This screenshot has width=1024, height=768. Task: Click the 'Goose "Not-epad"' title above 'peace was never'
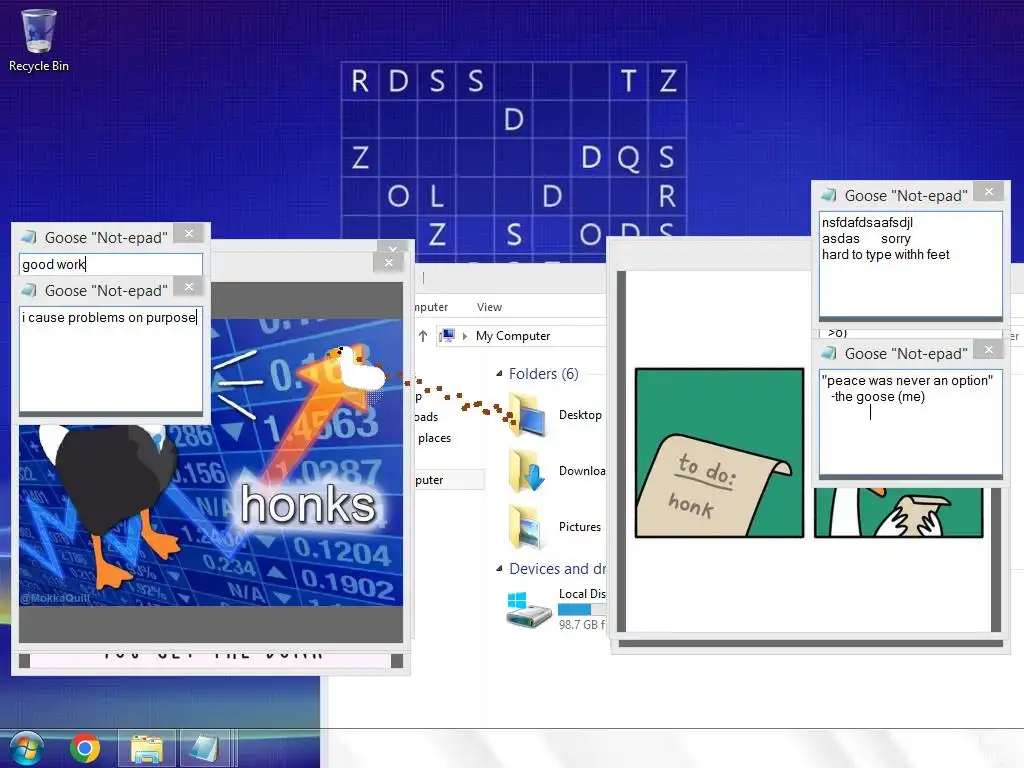(906, 353)
